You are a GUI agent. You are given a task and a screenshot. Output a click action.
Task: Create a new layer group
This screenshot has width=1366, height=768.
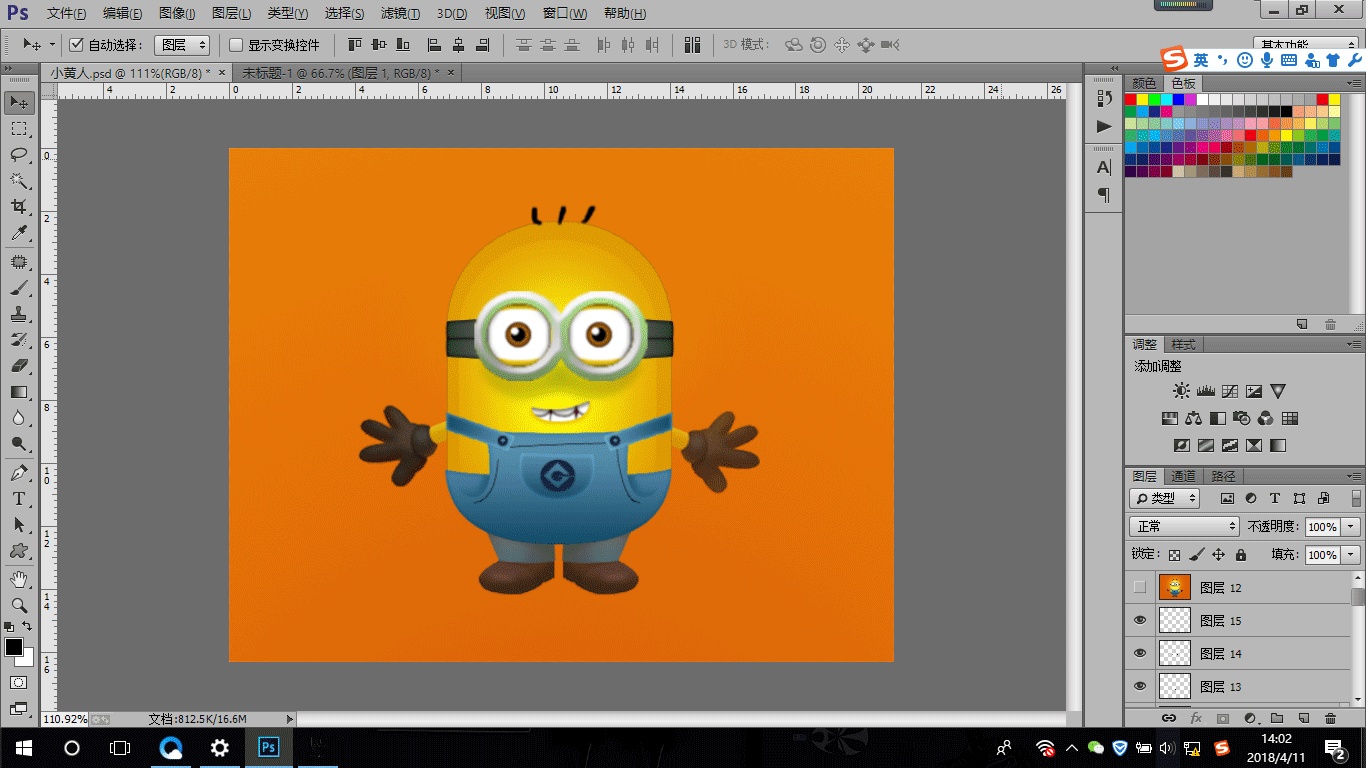[1276, 718]
